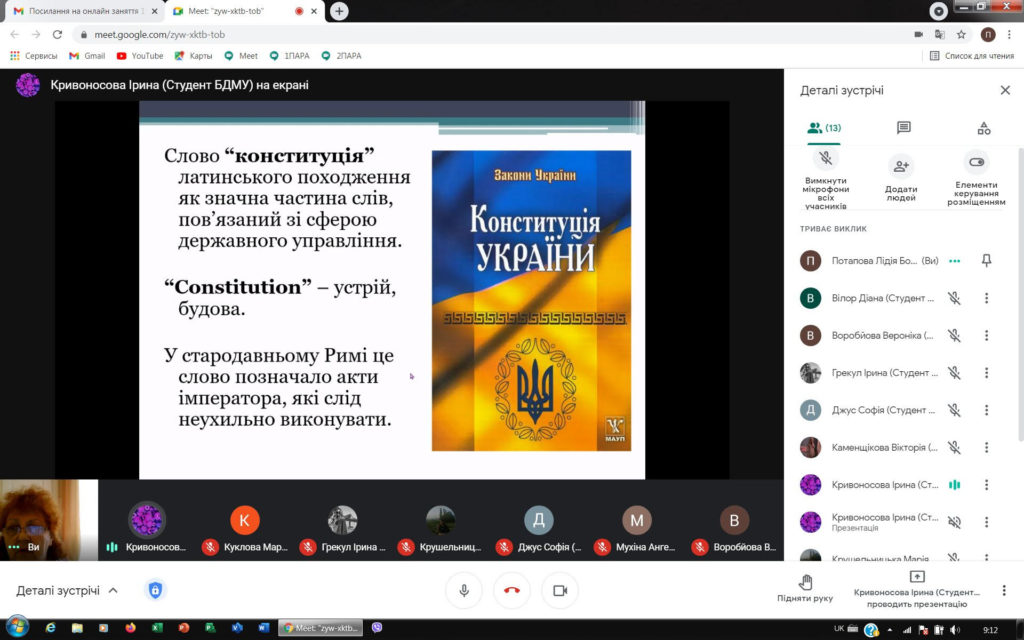Open more options for Воробйова Вероніка

coord(986,336)
